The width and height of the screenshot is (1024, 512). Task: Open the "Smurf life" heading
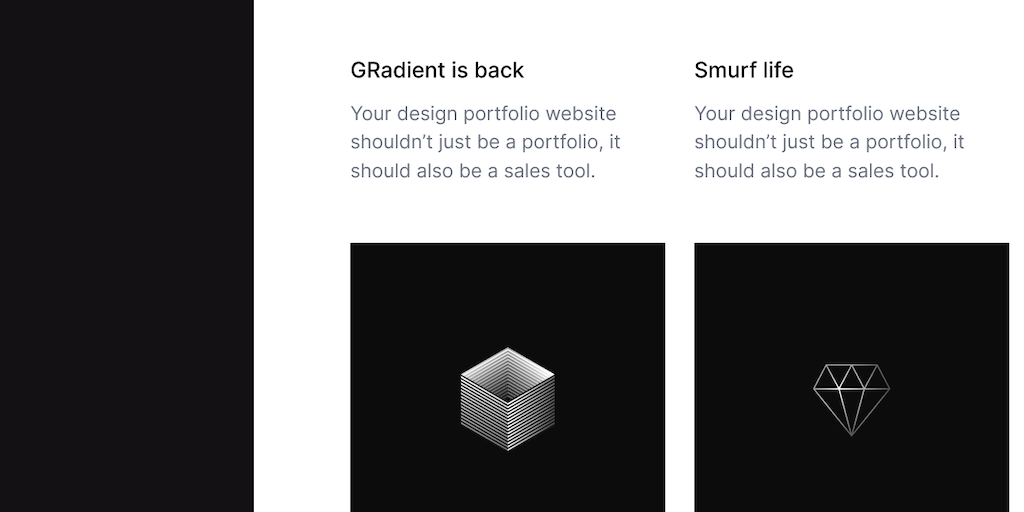[x=743, y=70]
